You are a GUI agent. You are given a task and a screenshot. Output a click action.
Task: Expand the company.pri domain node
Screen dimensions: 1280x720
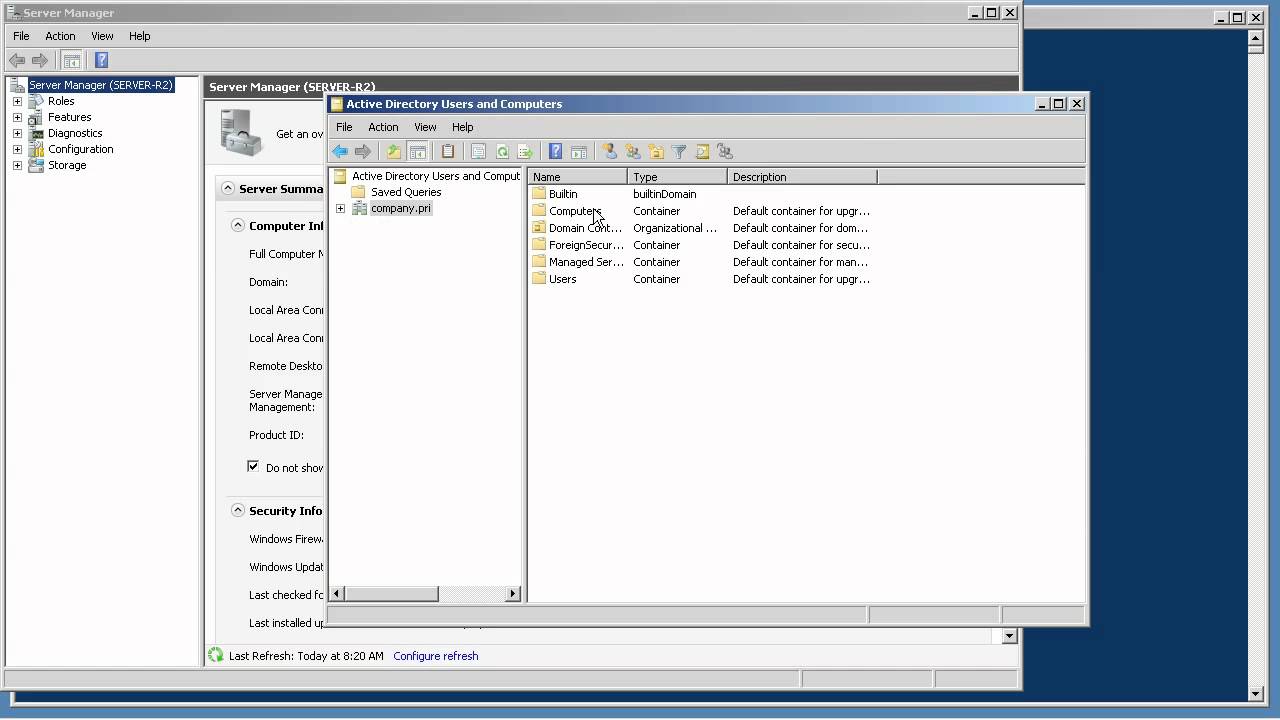[340, 208]
